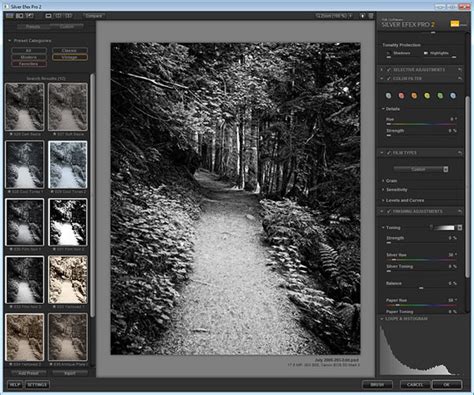This screenshot has width=474, height=395.
Task: Reset Finishing Adjustments section arrow
Action: pyautogui.click(x=460, y=211)
